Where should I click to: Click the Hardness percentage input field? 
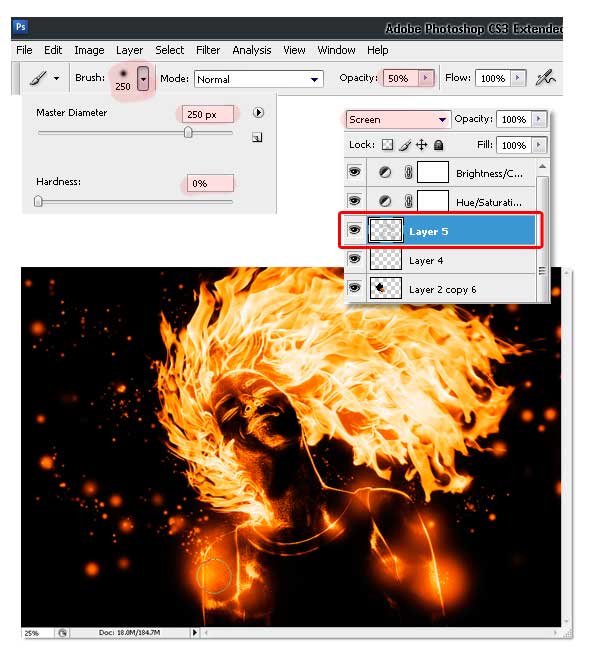pyautogui.click(x=208, y=183)
